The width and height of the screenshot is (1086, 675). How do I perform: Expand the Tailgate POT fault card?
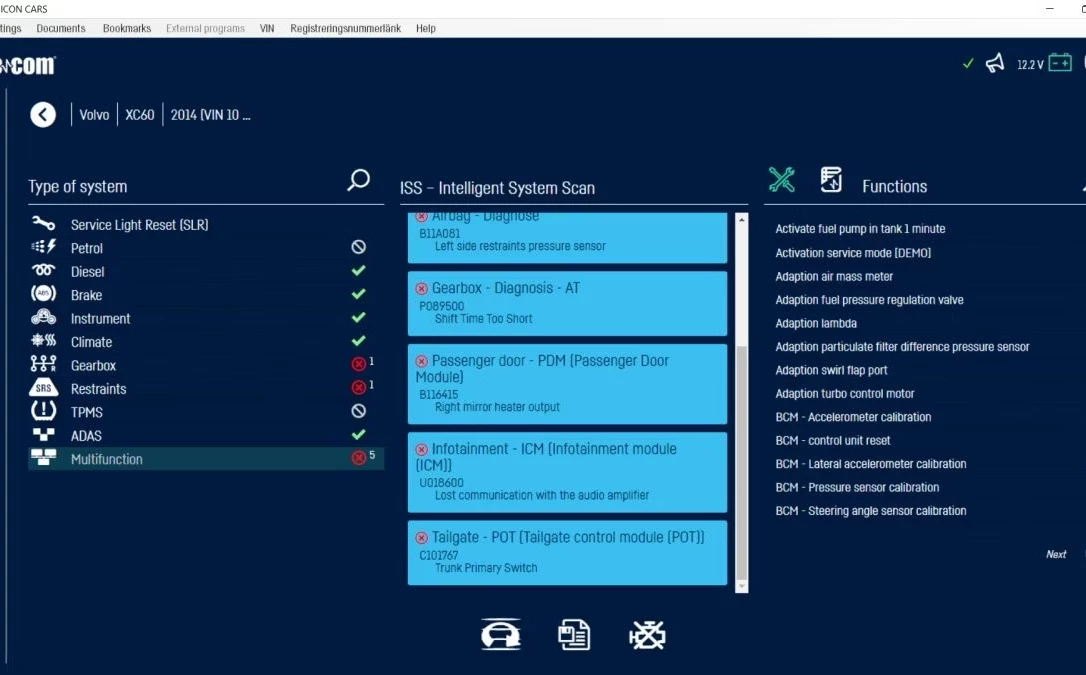click(x=567, y=552)
